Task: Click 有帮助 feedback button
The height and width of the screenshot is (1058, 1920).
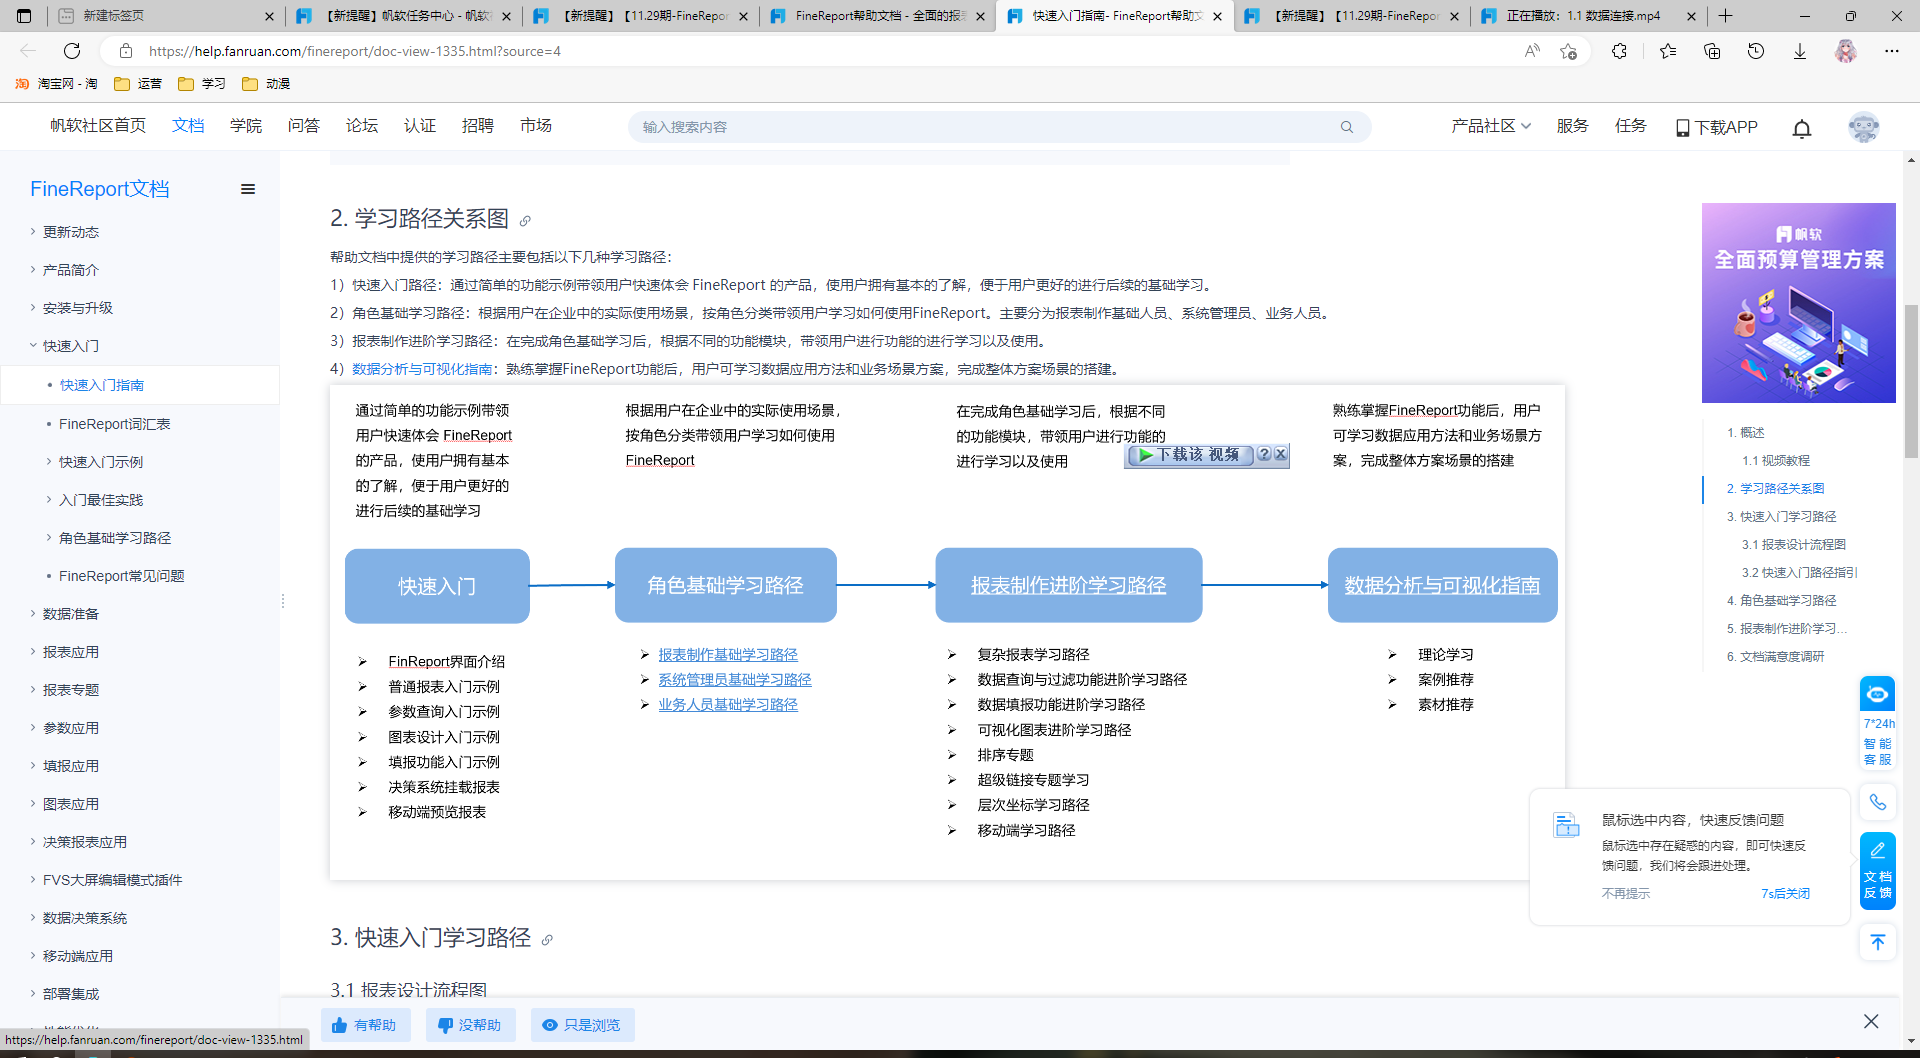Action: [x=365, y=1025]
